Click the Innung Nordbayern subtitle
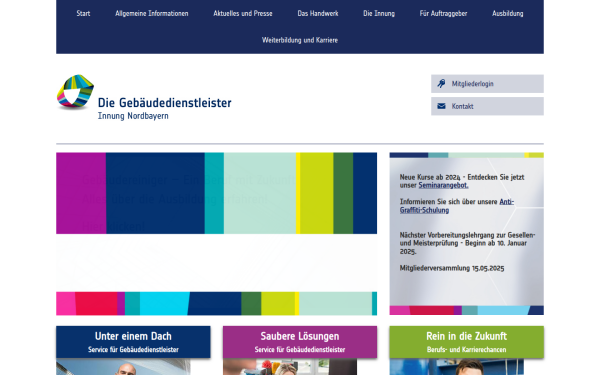600x375 pixels. click(x=133, y=116)
